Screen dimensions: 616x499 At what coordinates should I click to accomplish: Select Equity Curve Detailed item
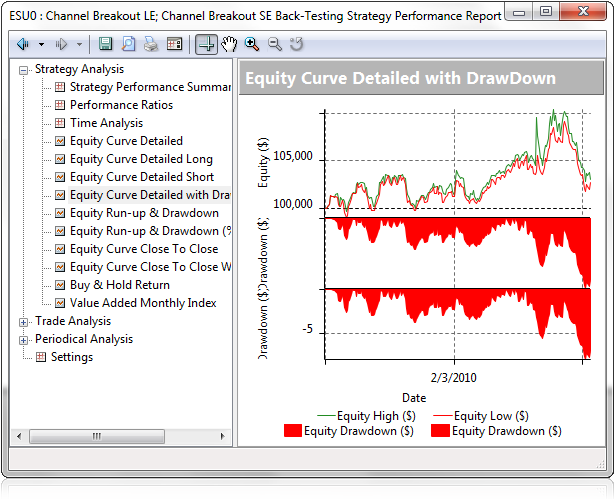(126, 141)
